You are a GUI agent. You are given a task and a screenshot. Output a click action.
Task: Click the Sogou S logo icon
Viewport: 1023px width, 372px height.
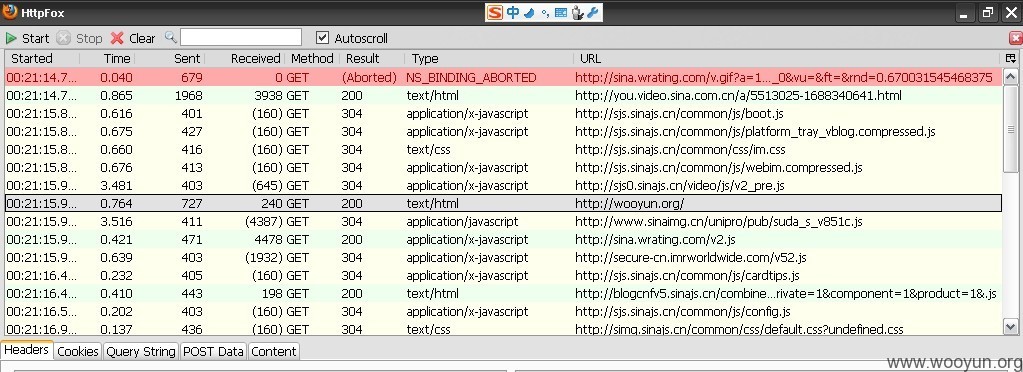click(496, 12)
